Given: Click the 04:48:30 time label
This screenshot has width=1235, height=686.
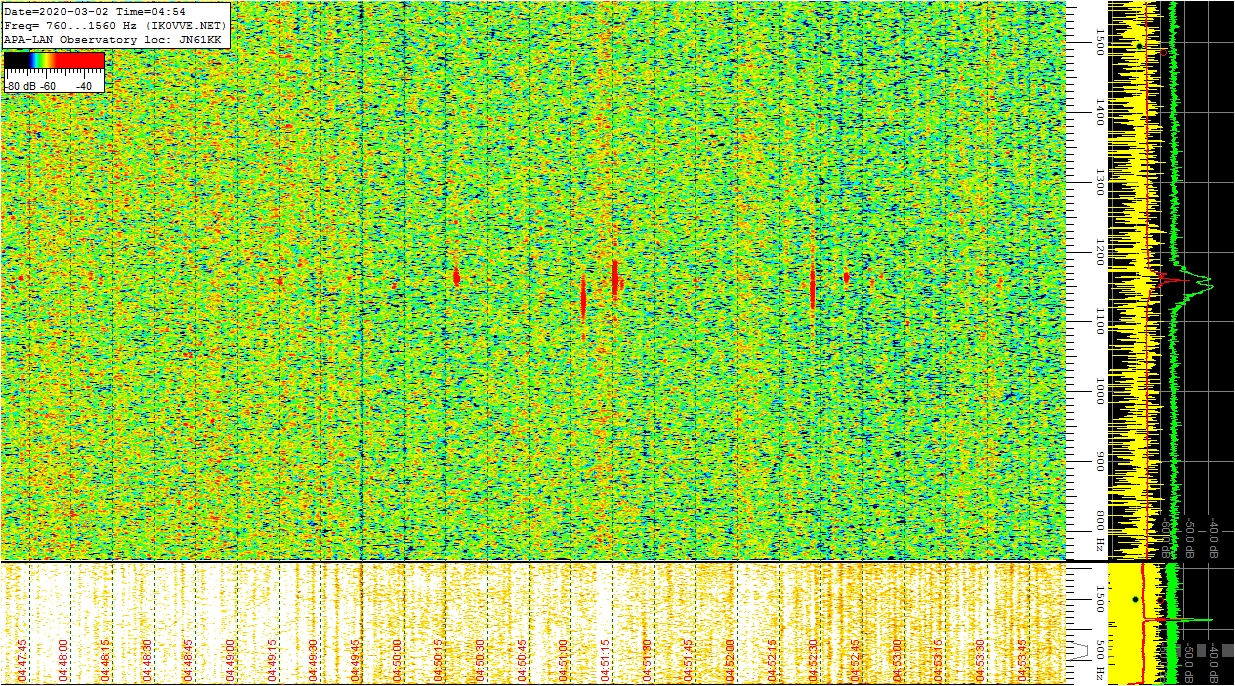Looking at the screenshot, I should point(148,659).
